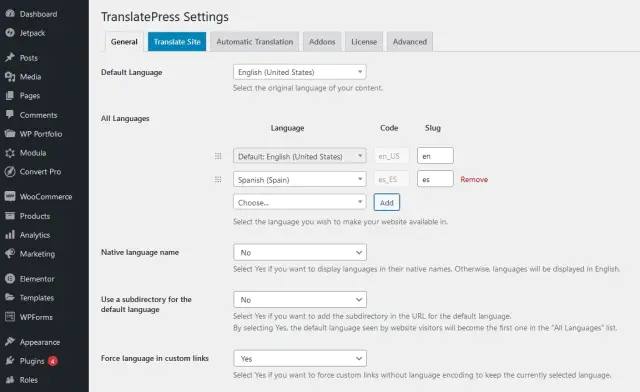Click the Appearance paintbrush icon
This screenshot has width=640, height=392.
[x=10, y=341]
